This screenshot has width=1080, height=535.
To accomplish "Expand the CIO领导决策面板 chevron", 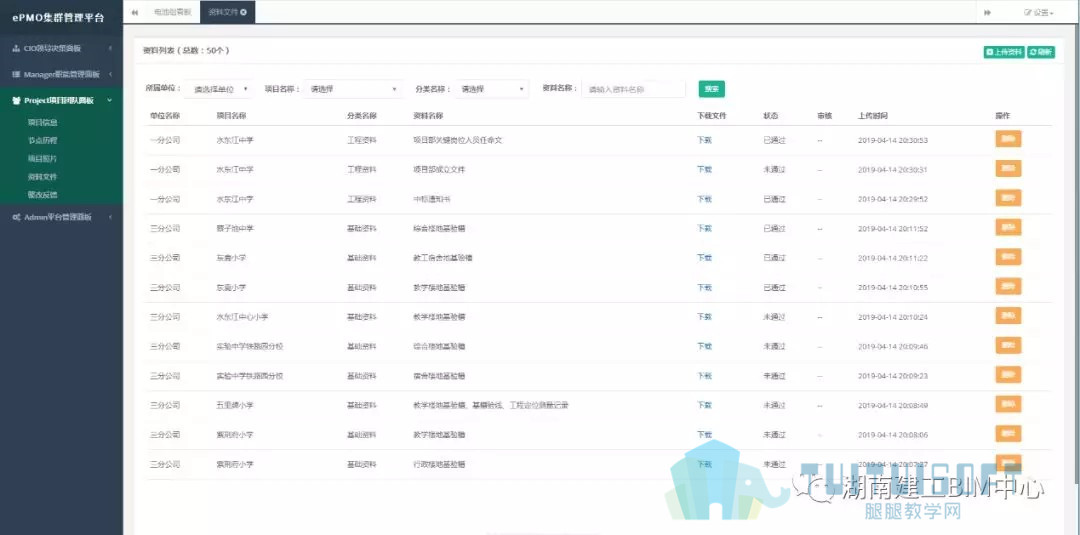I will [110, 48].
